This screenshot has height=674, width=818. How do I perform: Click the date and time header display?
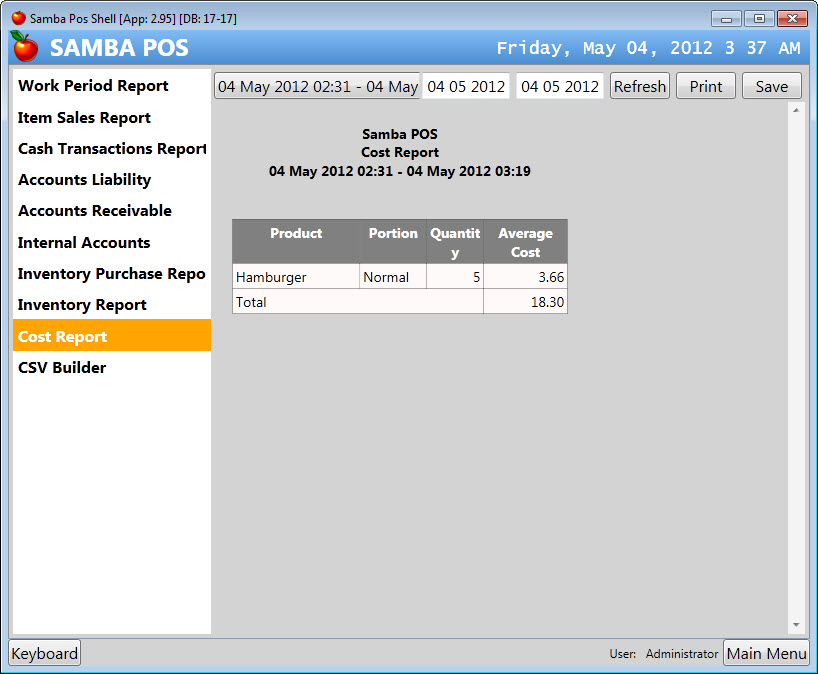coord(648,48)
